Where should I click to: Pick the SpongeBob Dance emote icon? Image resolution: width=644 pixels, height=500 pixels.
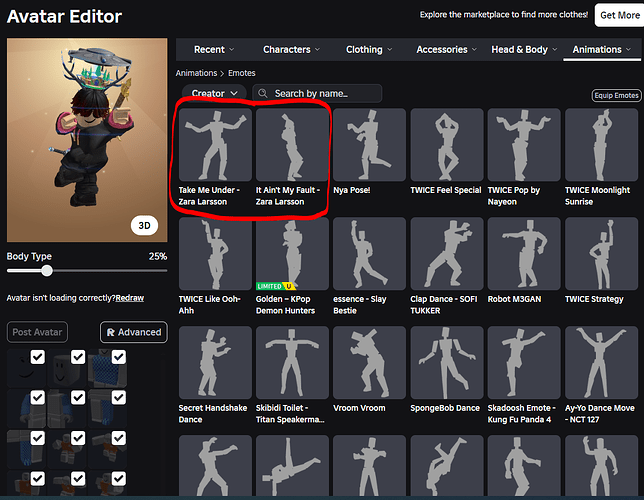point(447,362)
